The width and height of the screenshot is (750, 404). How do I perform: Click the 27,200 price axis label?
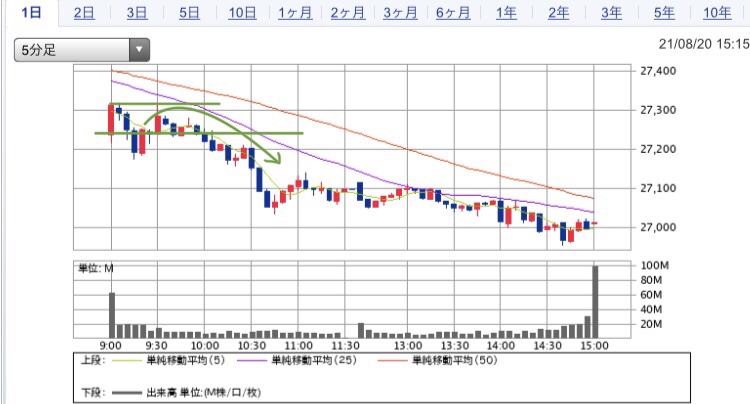[x=658, y=149]
